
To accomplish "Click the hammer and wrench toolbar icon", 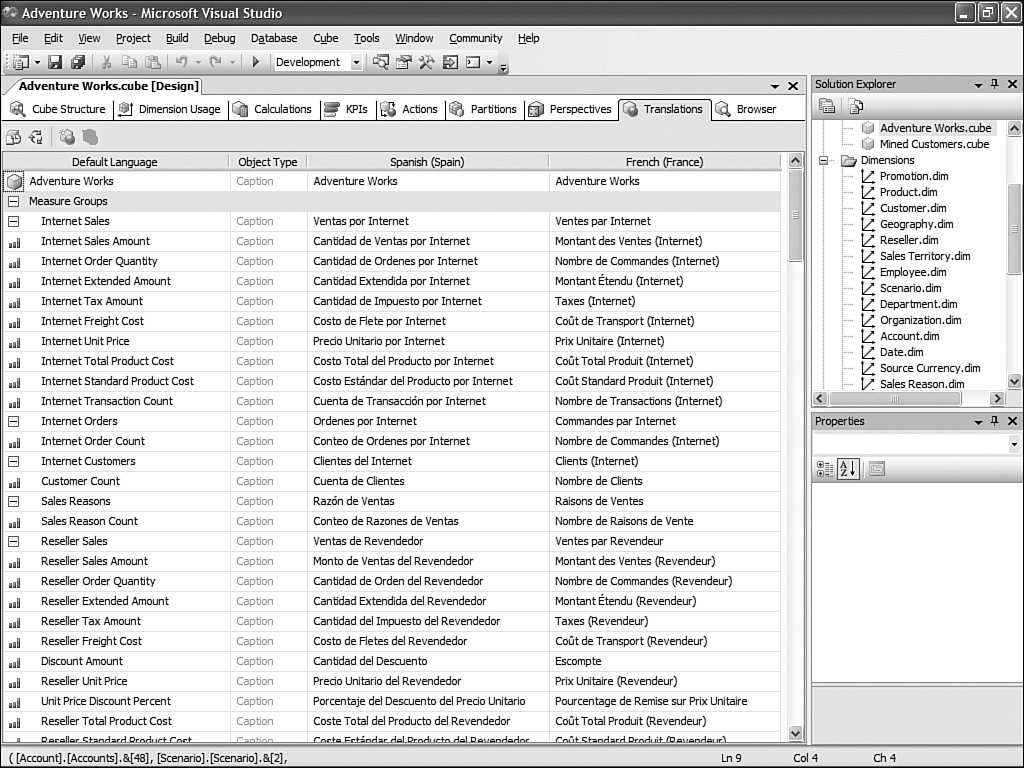I will [427, 62].
